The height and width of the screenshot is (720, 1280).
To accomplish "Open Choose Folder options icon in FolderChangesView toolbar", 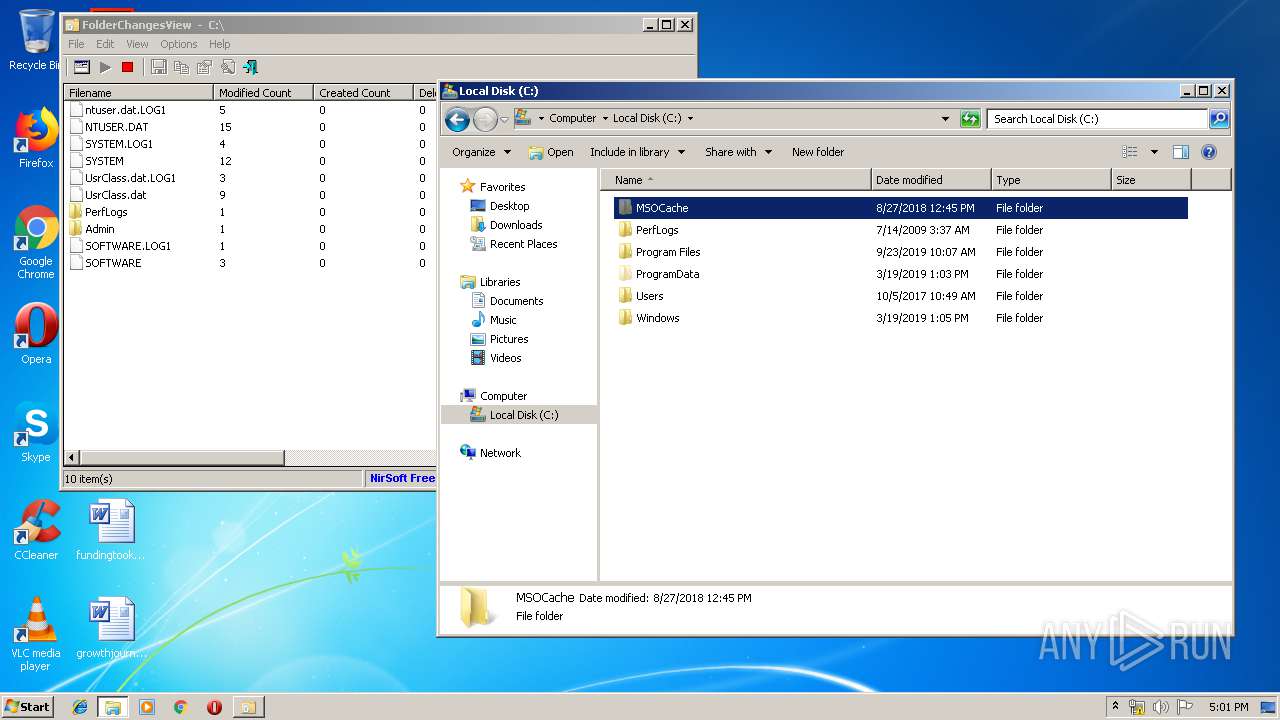I will [x=82, y=67].
